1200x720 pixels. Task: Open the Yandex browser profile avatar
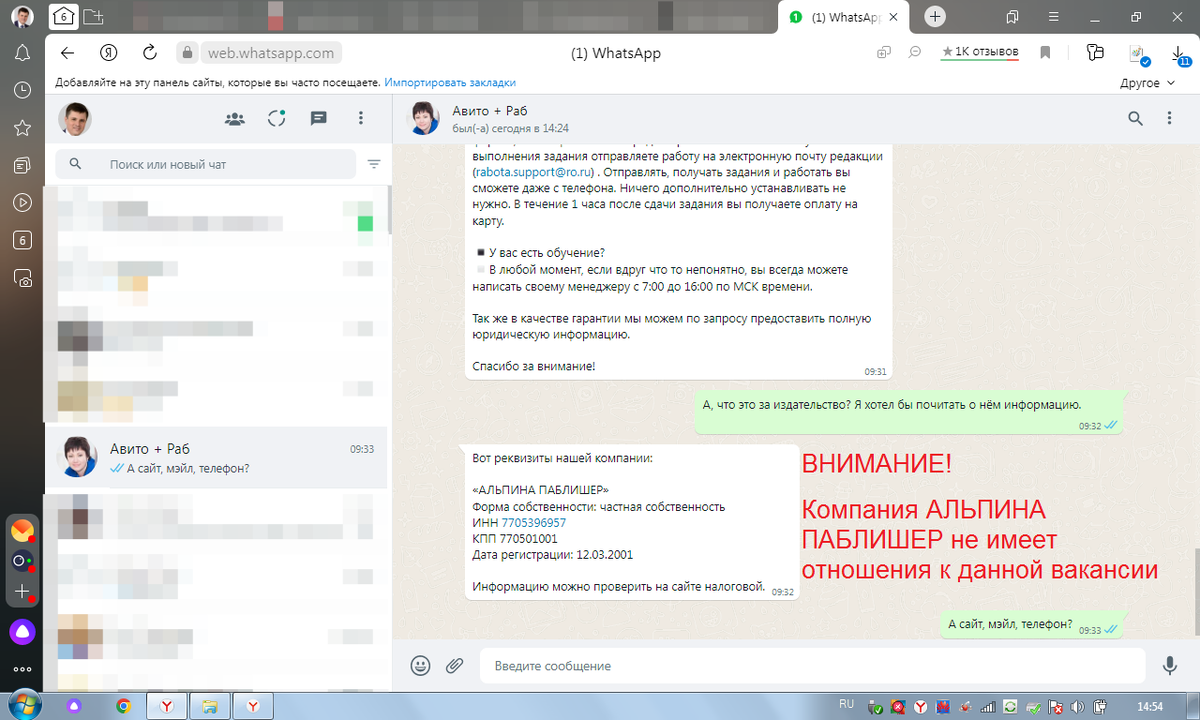[22, 17]
